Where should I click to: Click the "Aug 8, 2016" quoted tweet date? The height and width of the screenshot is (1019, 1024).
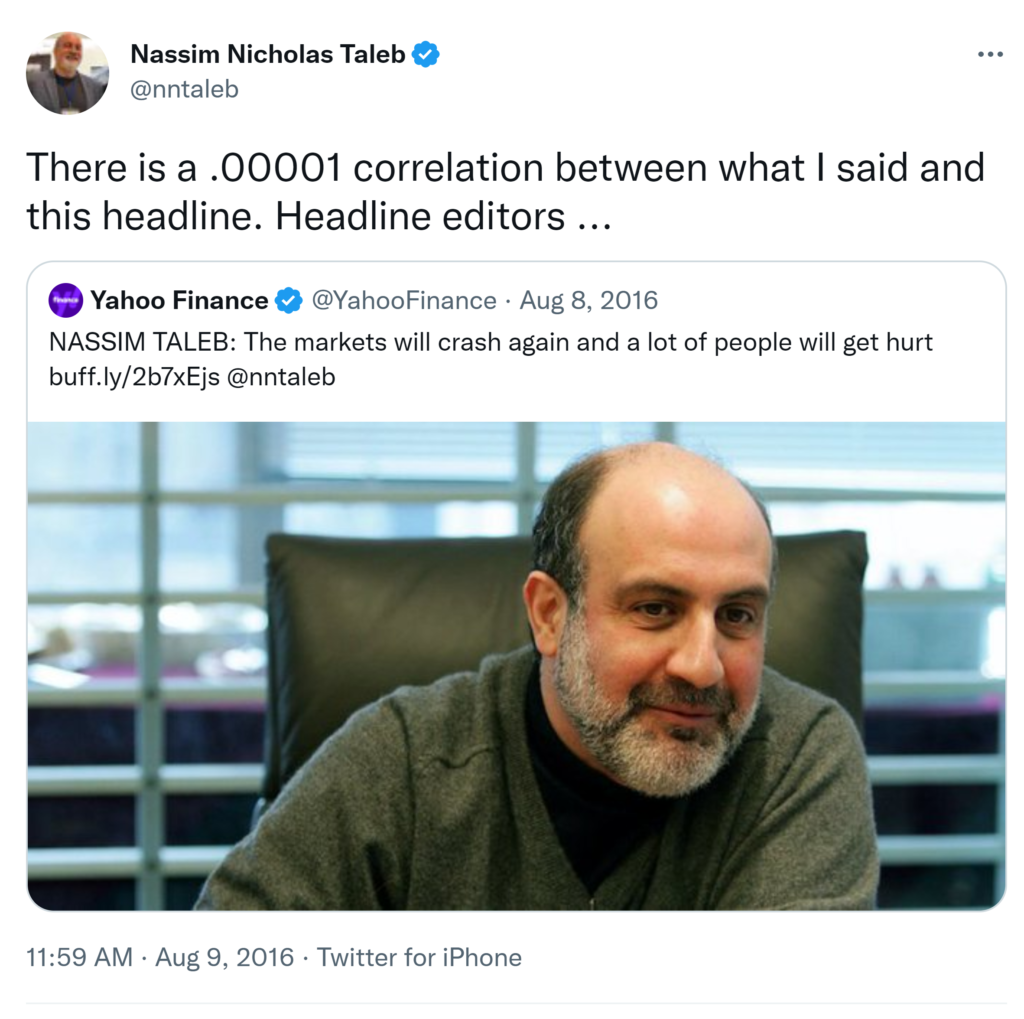pos(589,300)
